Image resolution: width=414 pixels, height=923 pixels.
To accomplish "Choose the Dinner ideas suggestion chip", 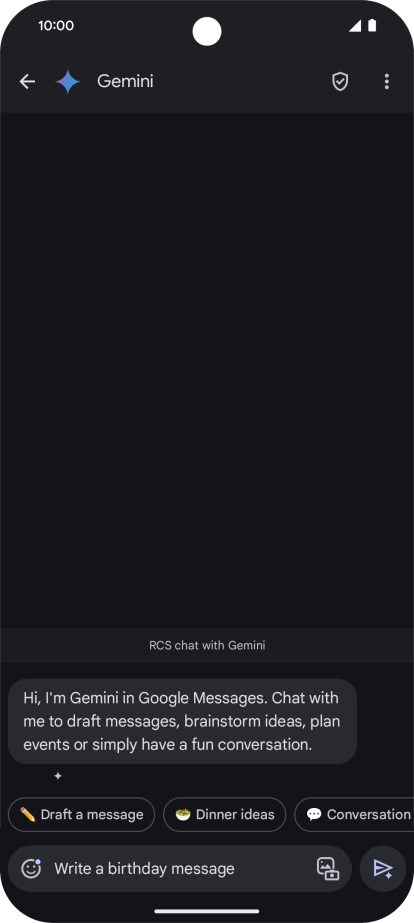I will 224,814.
